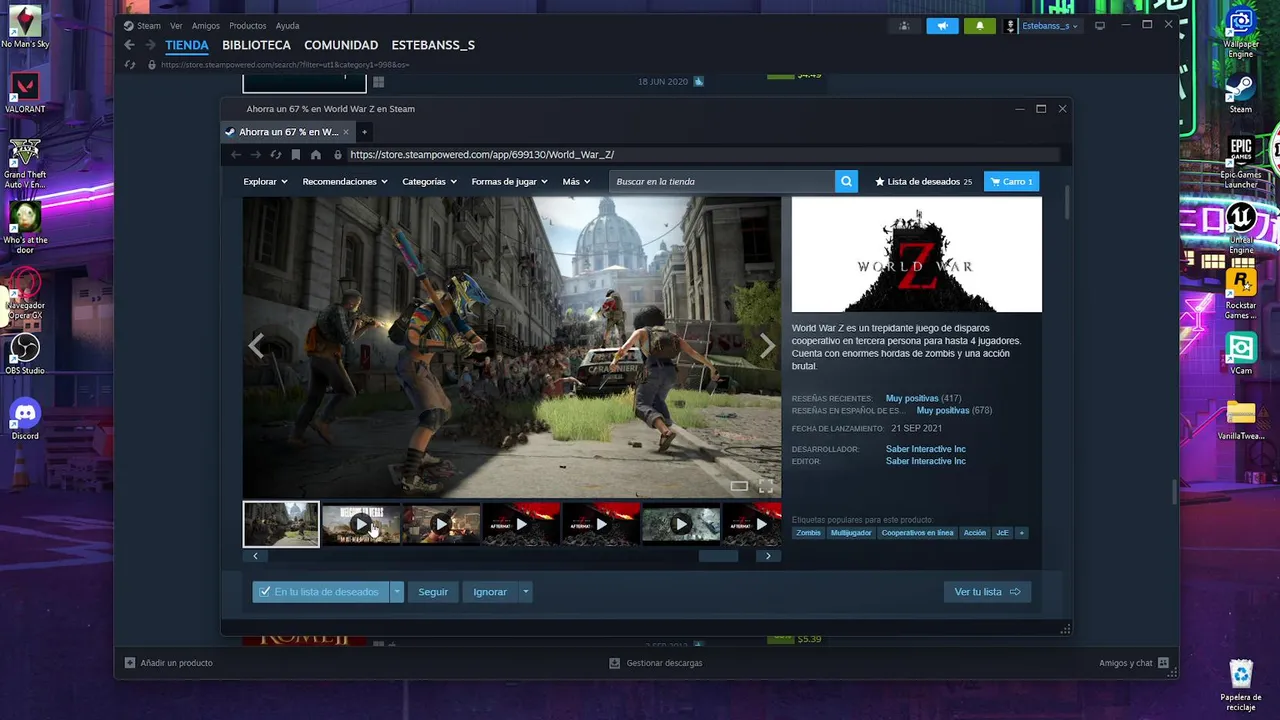Add a tag with the plus button

tap(1021, 533)
